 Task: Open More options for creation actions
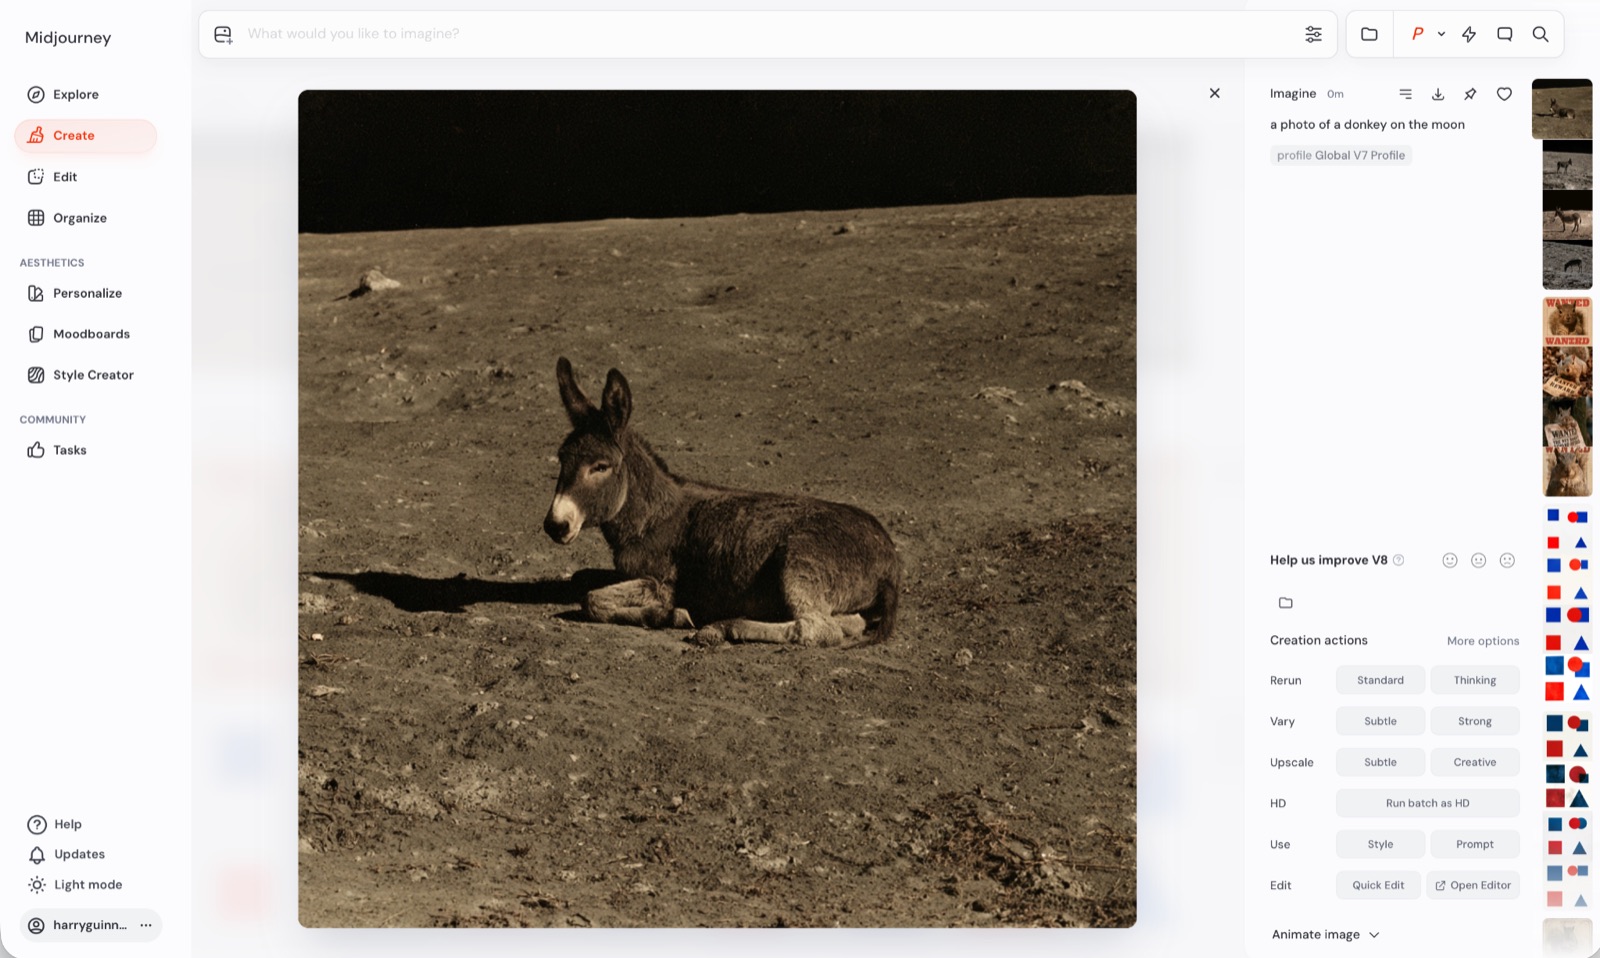click(x=1482, y=641)
